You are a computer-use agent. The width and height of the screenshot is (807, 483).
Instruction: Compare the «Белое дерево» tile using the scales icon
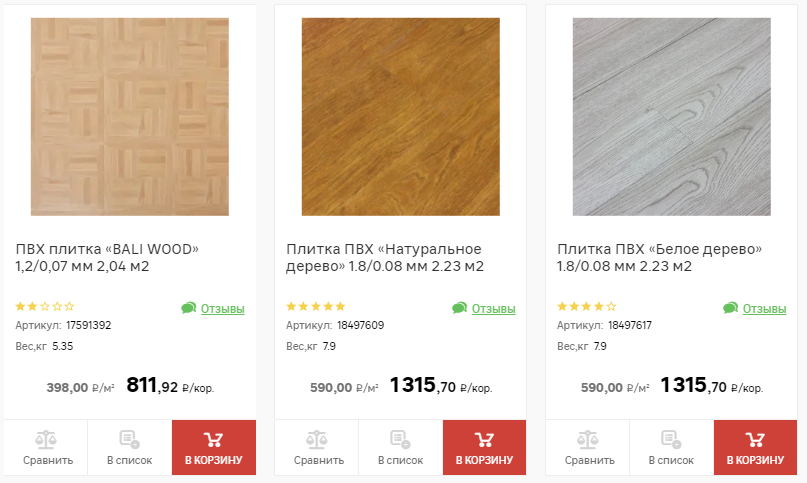coord(589,447)
